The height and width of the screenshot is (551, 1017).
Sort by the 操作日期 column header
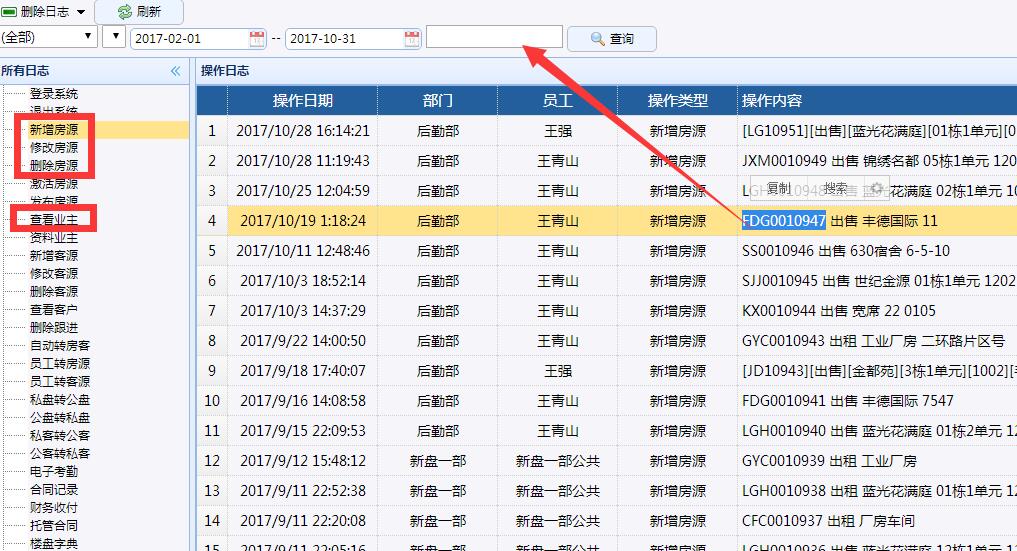tap(302, 101)
